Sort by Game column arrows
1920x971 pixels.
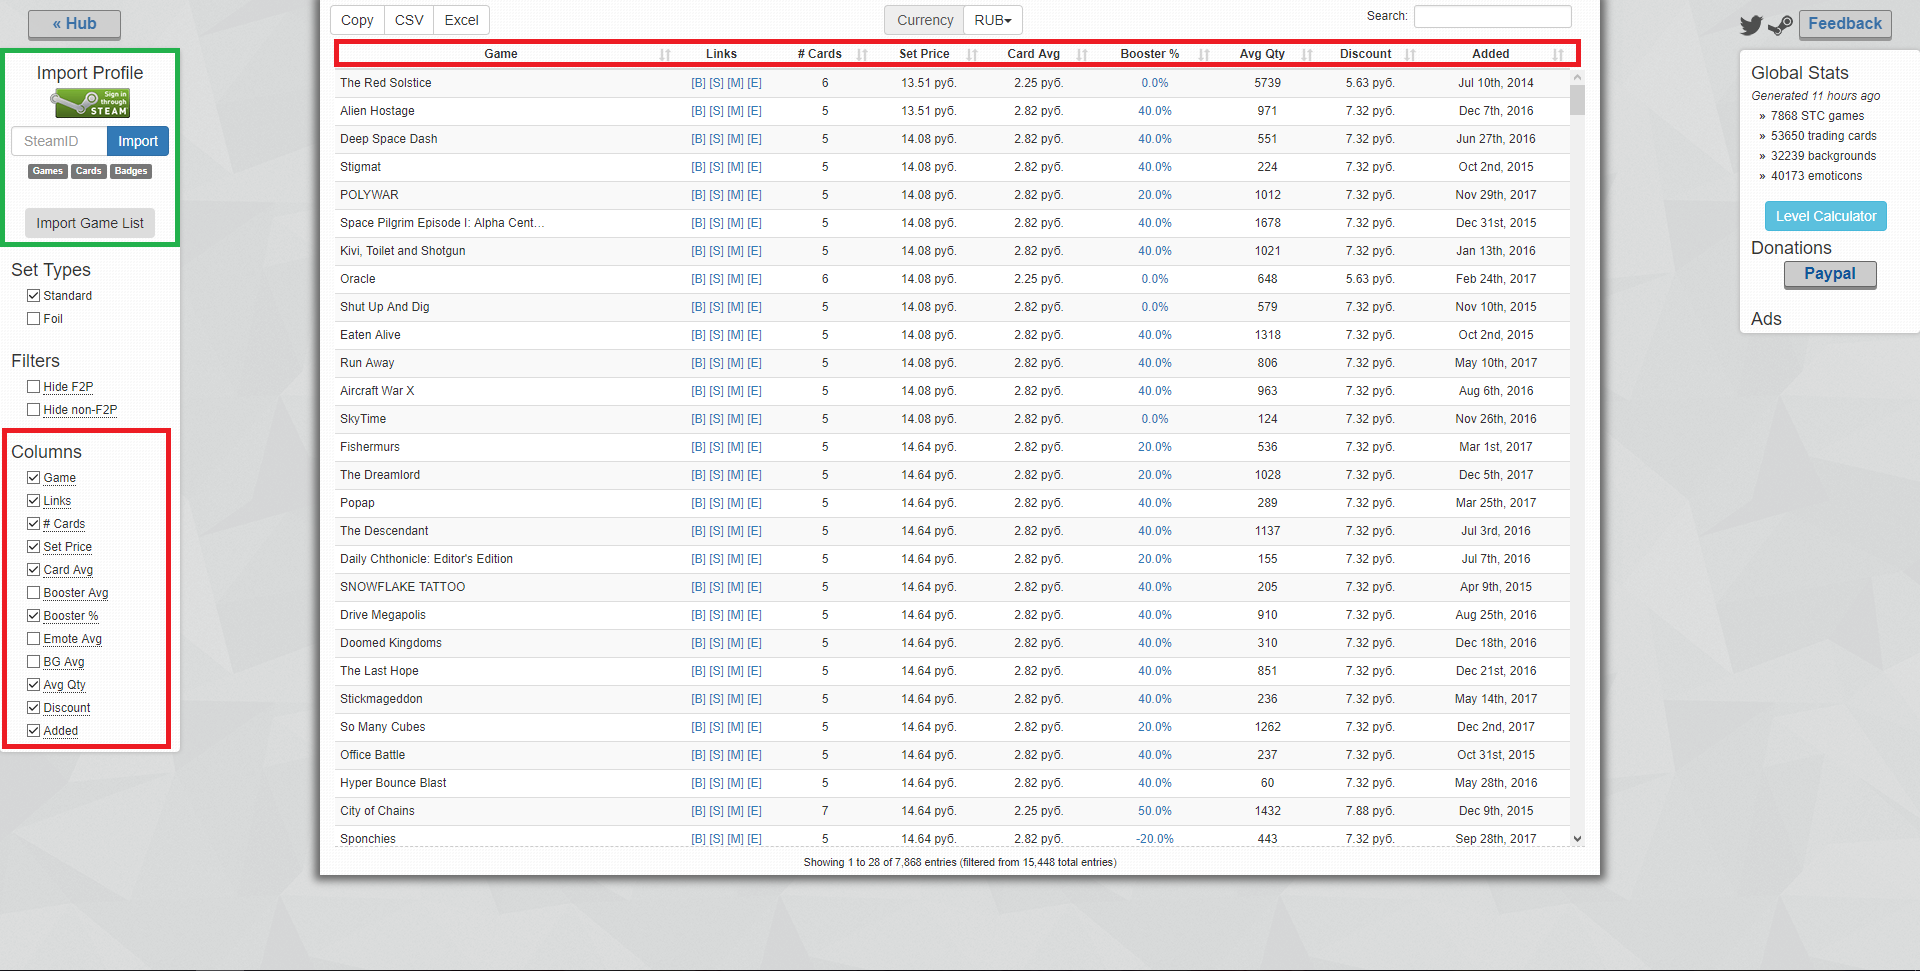point(665,54)
